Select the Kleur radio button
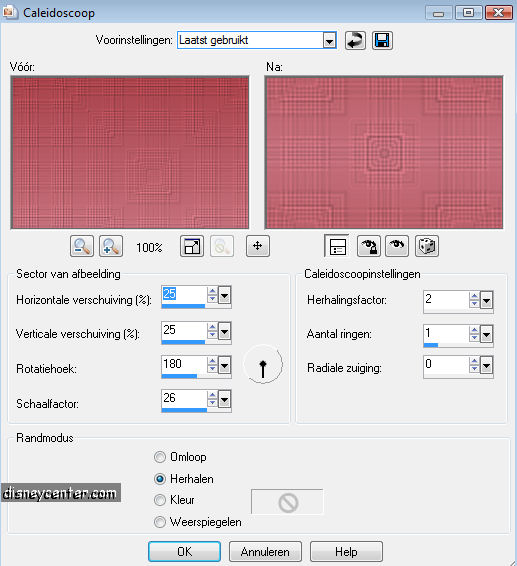The width and height of the screenshot is (517, 566). (x=160, y=500)
